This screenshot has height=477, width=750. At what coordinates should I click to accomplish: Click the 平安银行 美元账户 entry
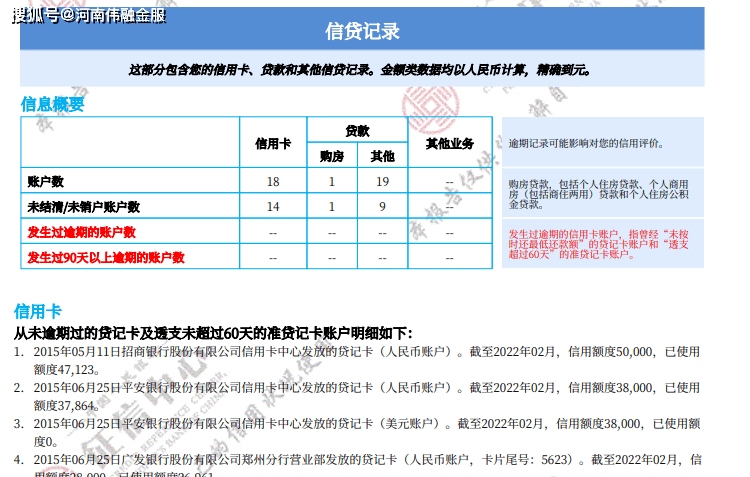point(357,432)
